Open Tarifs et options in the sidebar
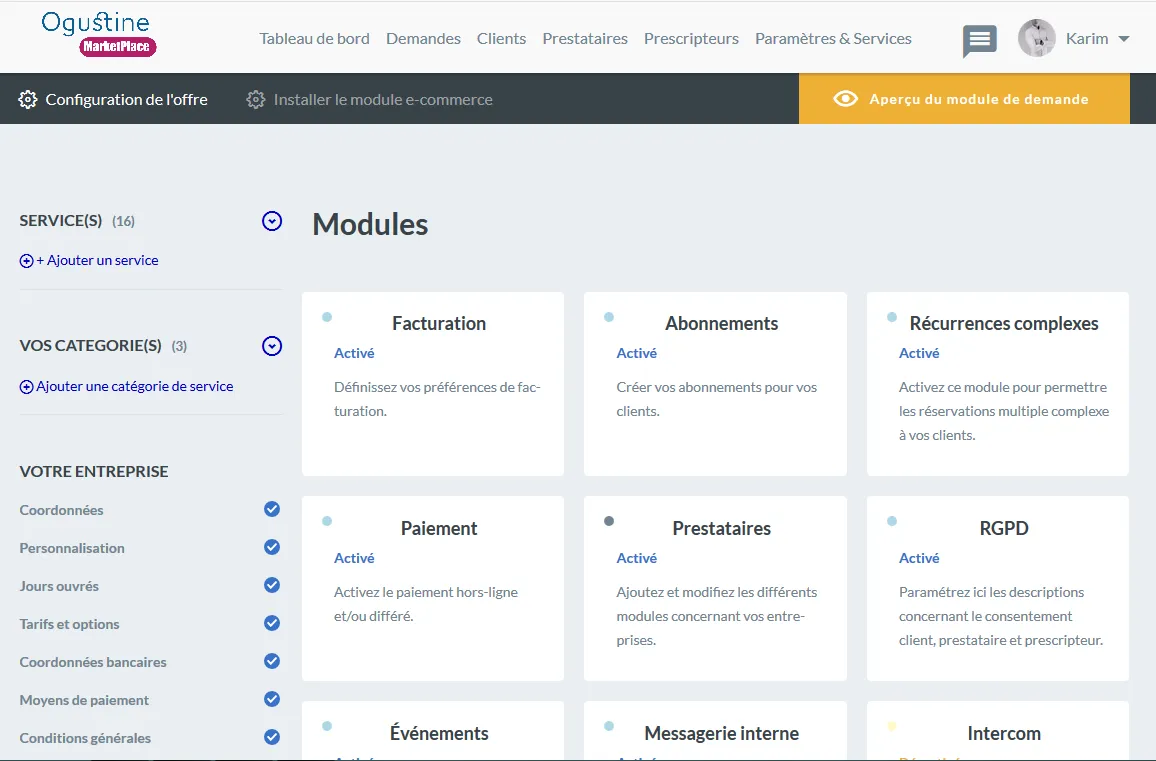 pos(70,624)
